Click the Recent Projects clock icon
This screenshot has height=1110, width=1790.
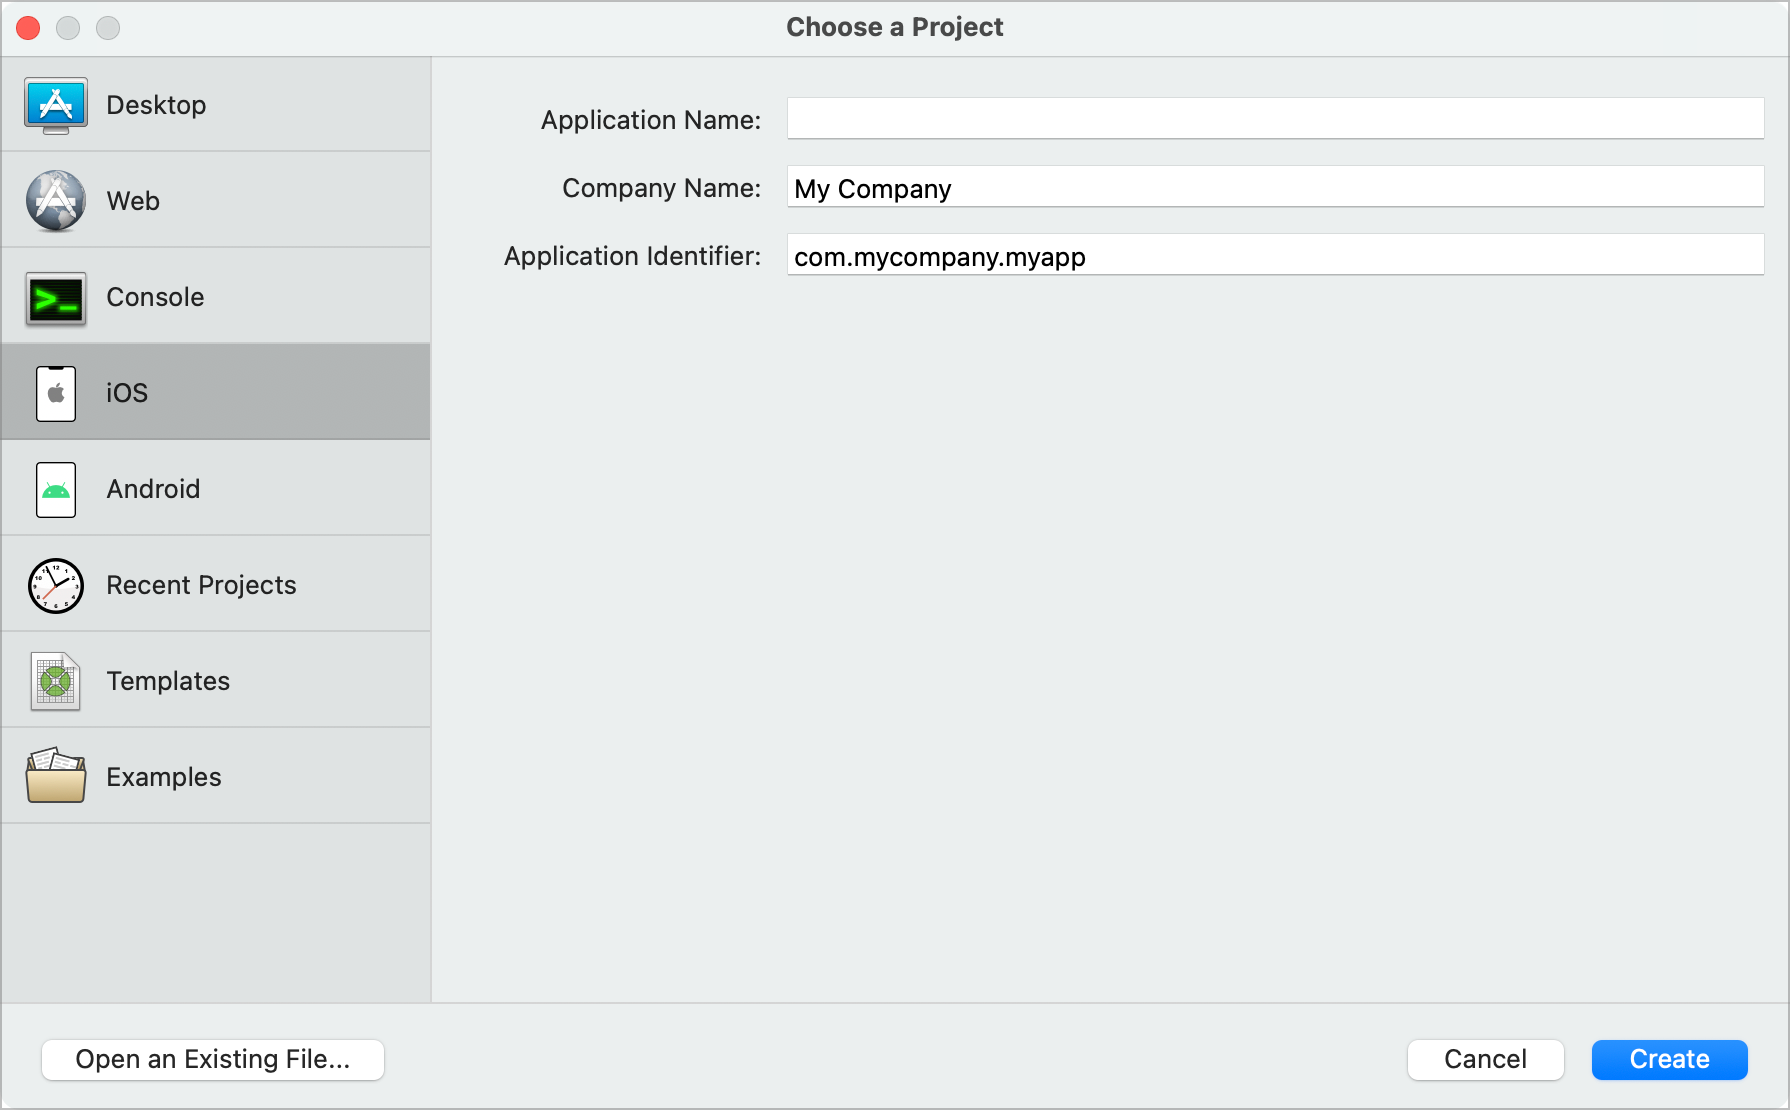point(56,585)
